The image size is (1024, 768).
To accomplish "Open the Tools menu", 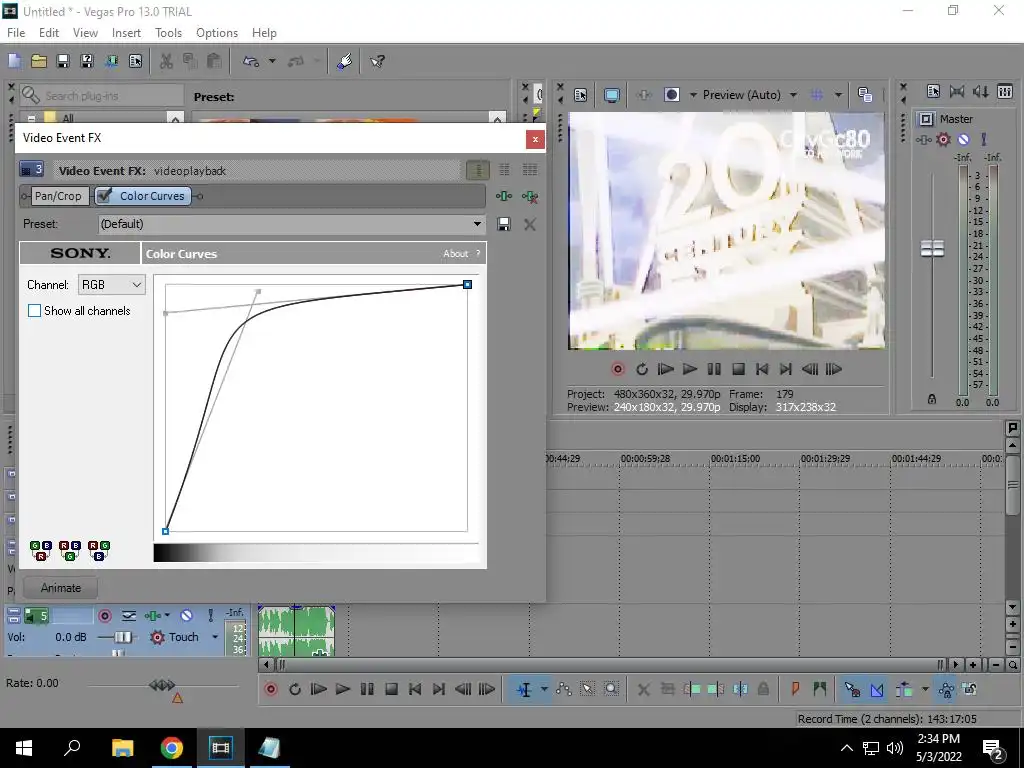I will point(168,33).
